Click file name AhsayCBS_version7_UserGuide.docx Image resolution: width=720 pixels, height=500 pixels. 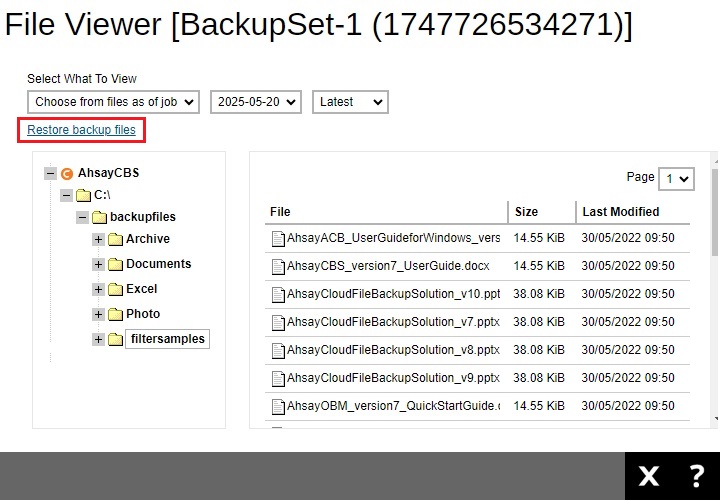click(388, 266)
